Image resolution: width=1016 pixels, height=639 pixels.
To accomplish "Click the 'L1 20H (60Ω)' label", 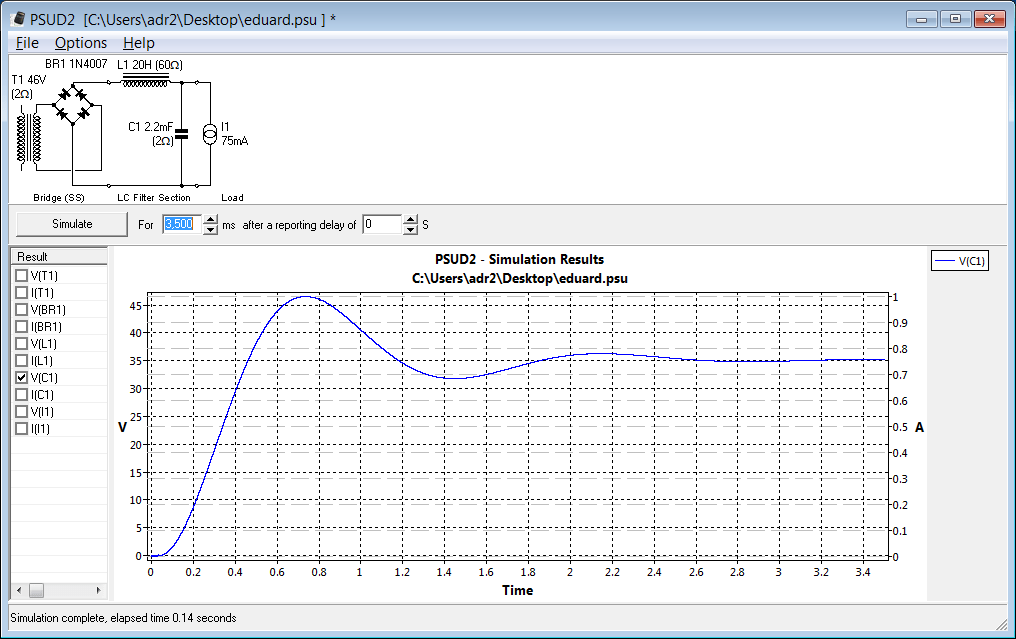I will [x=150, y=65].
